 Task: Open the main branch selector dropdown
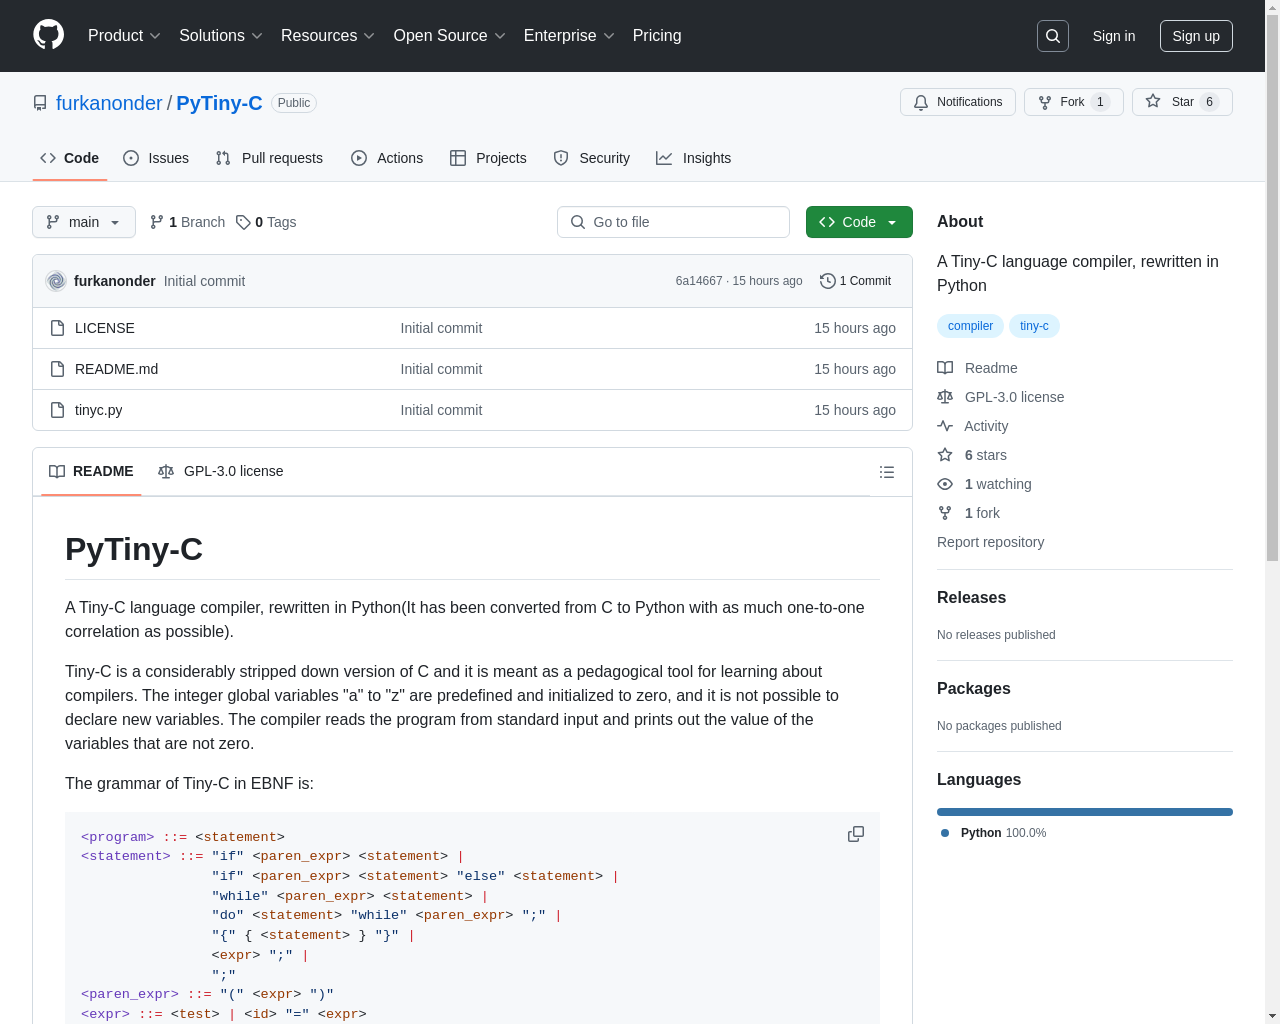pos(84,222)
